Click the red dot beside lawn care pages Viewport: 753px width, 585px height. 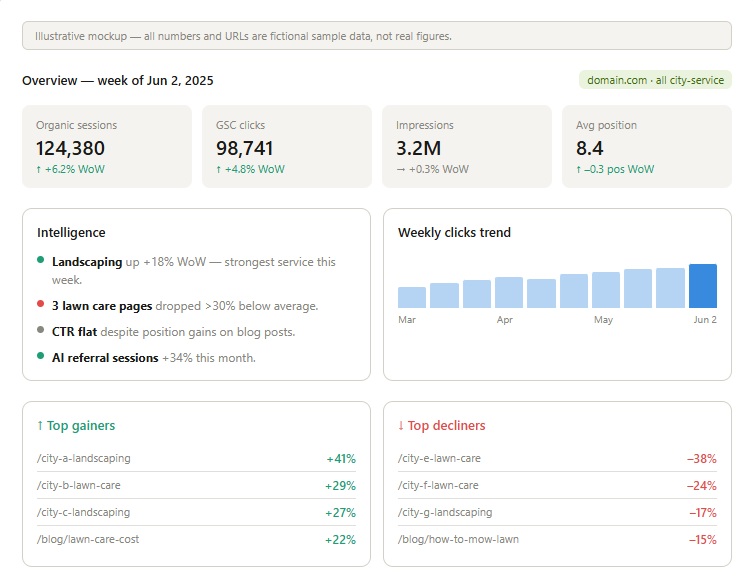[41, 304]
